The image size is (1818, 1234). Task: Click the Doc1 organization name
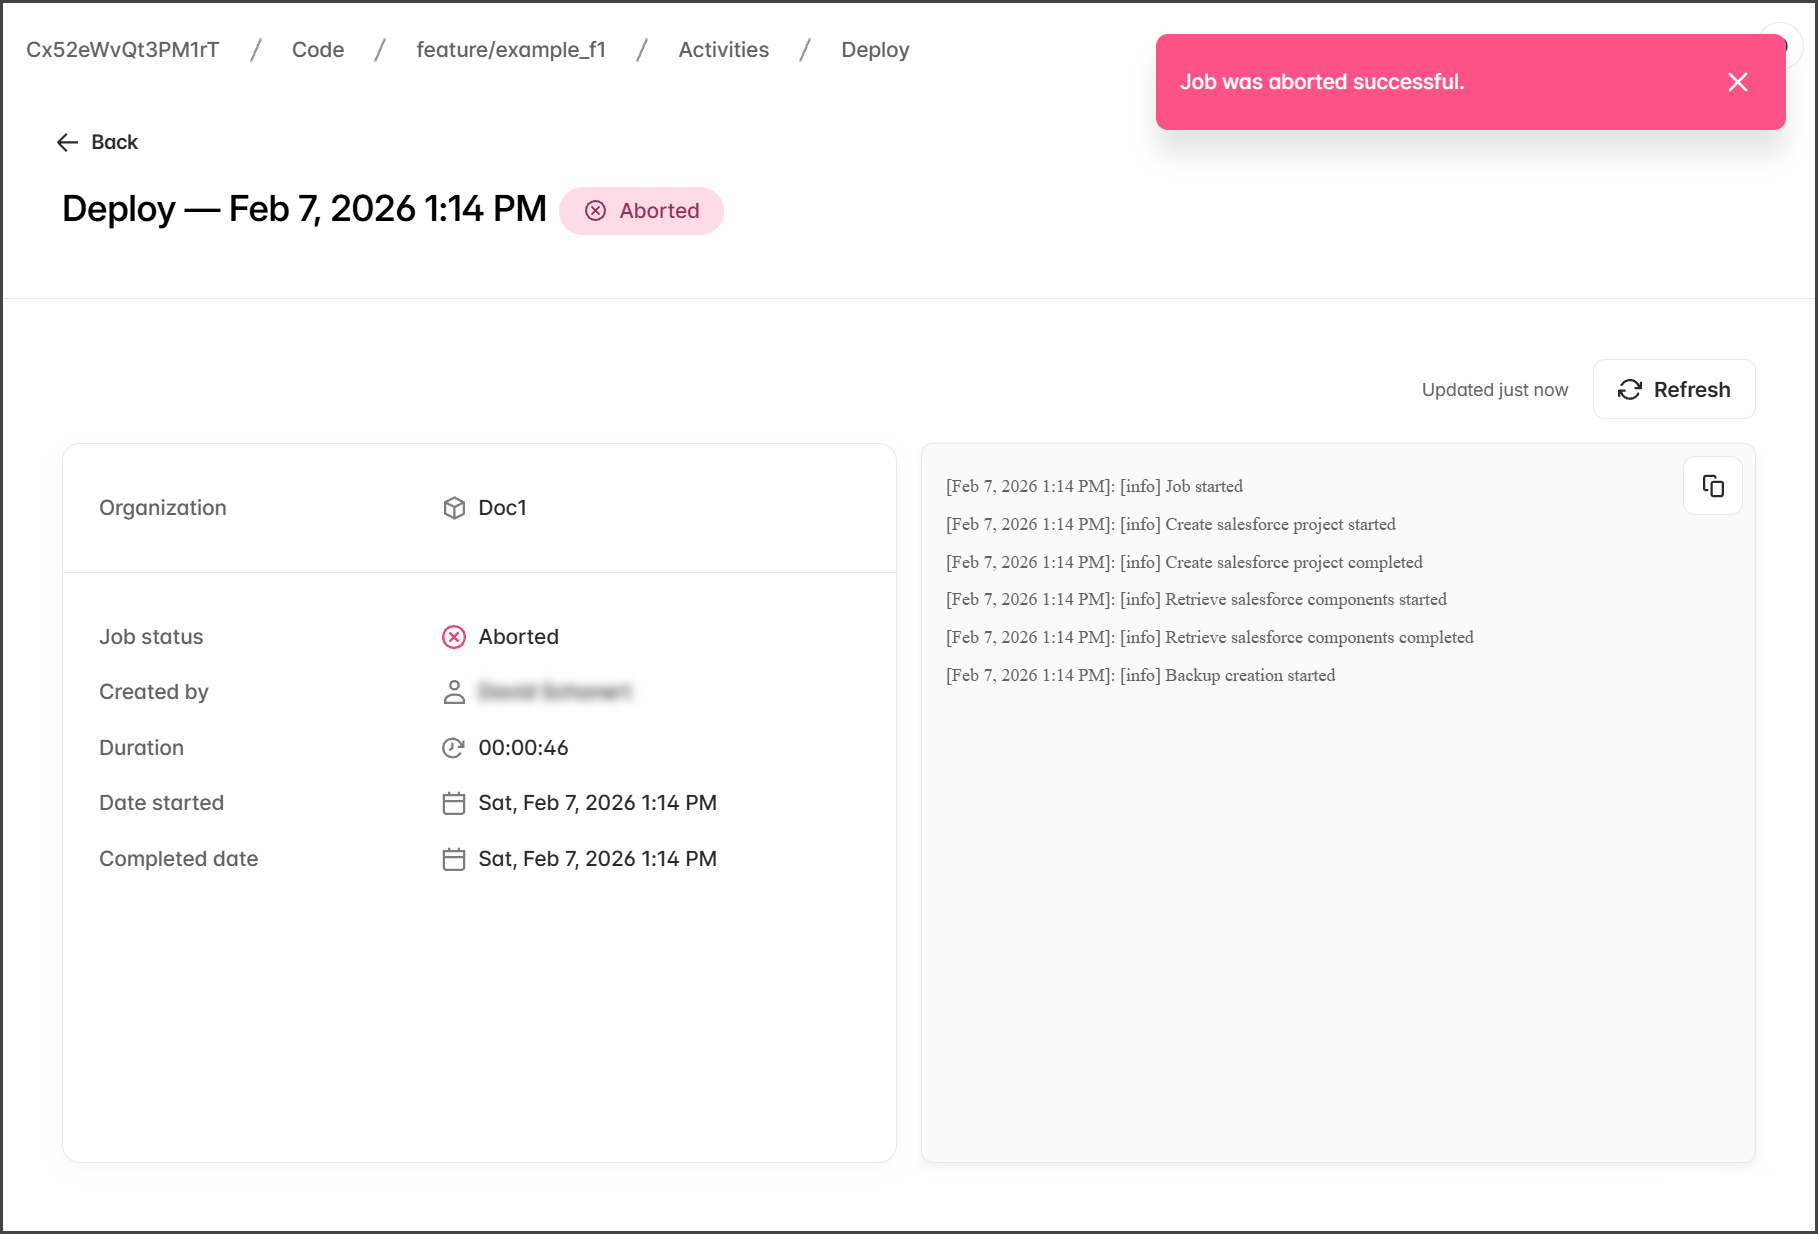point(502,508)
